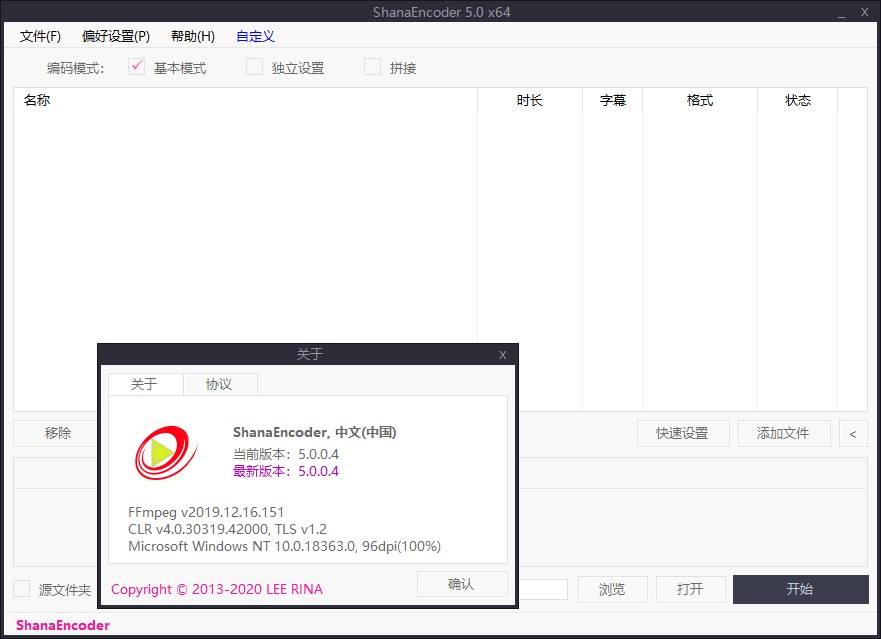
Task: Click the 浏览 browse button
Action: (x=612, y=589)
